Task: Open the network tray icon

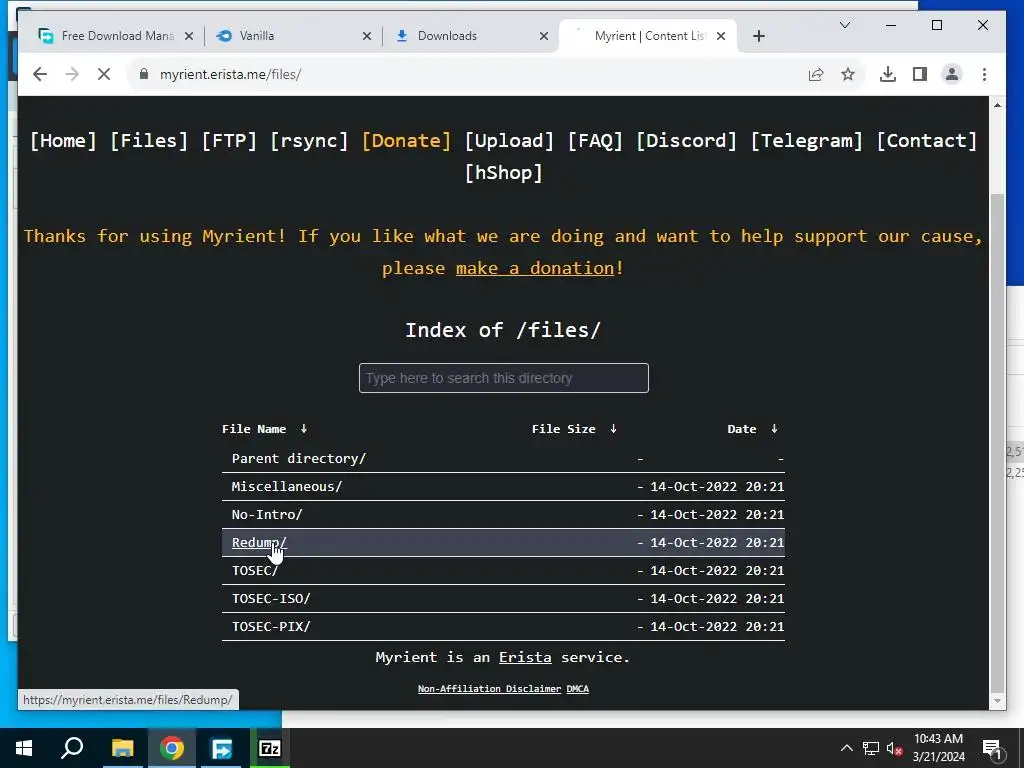Action: pos(871,748)
